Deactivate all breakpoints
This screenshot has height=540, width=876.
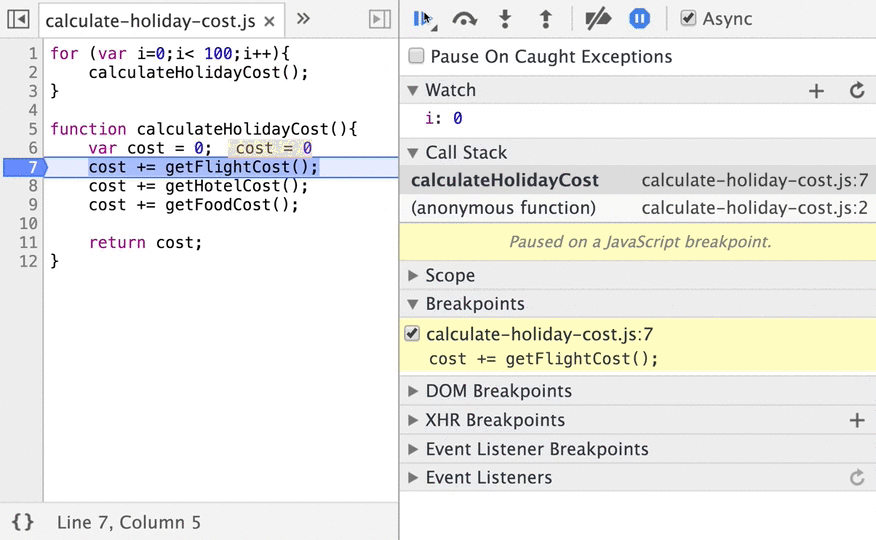click(x=597, y=19)
